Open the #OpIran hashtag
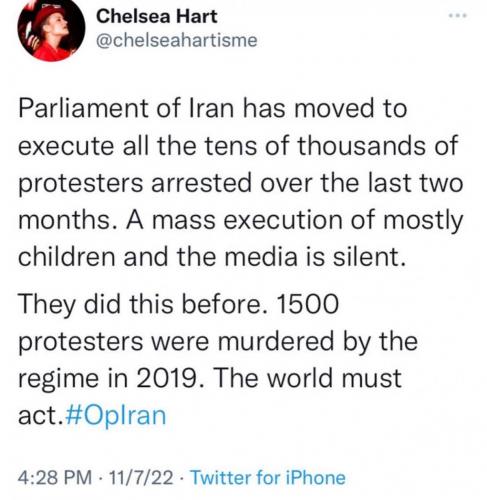 (x=116, y=415)
